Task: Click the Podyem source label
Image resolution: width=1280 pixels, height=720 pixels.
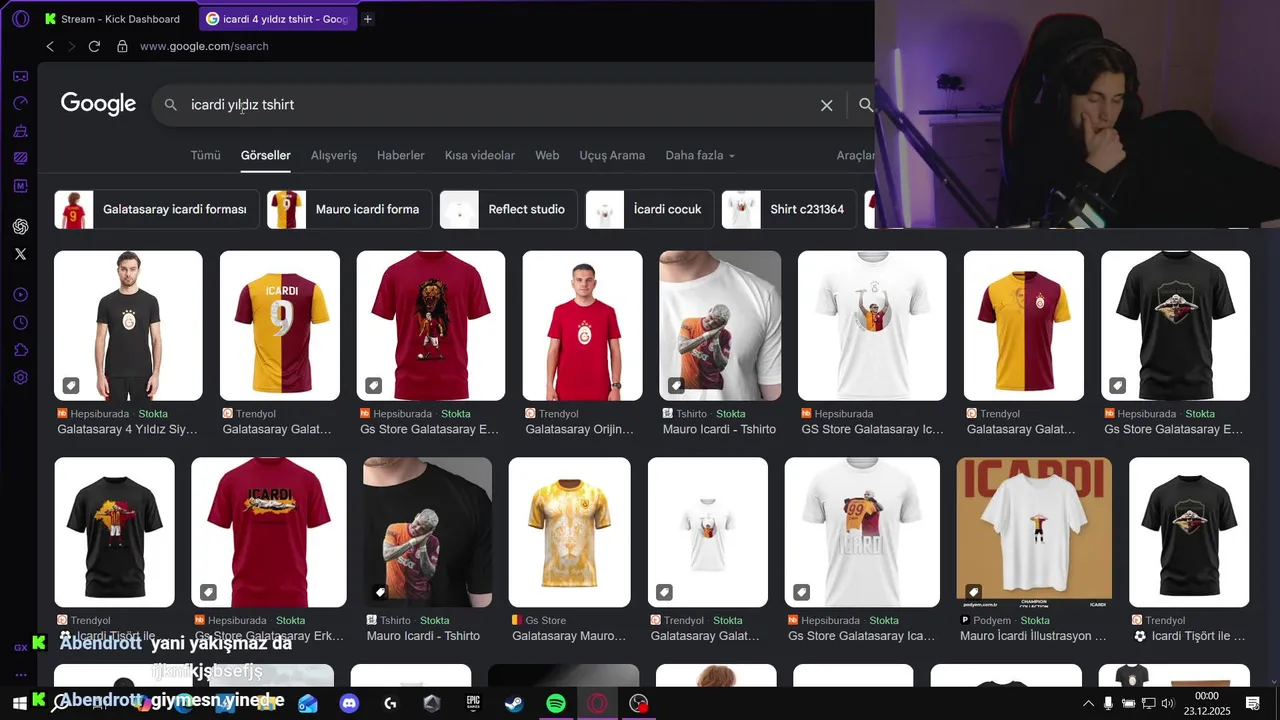Action: [992, 620]
